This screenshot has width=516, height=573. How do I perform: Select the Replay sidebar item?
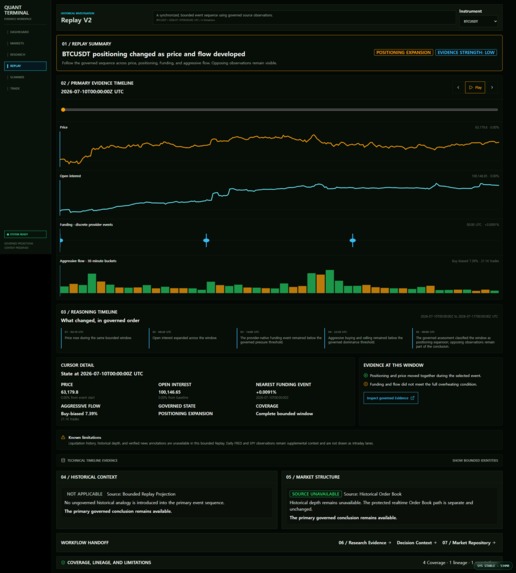[x=25, y=66]
